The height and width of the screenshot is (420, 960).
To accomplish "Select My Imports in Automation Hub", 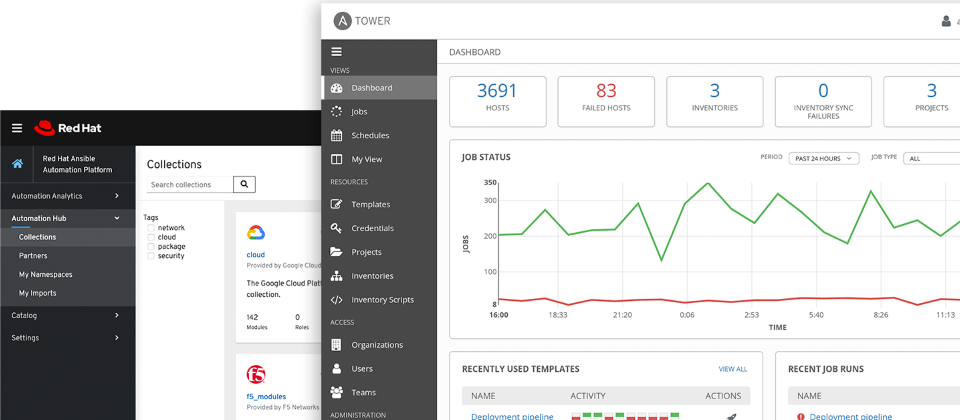I will 67,293.
